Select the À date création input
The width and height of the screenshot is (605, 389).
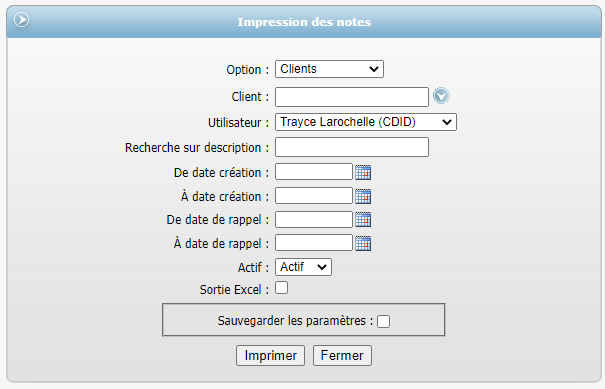pyautogui.click(x=314, y=196)
